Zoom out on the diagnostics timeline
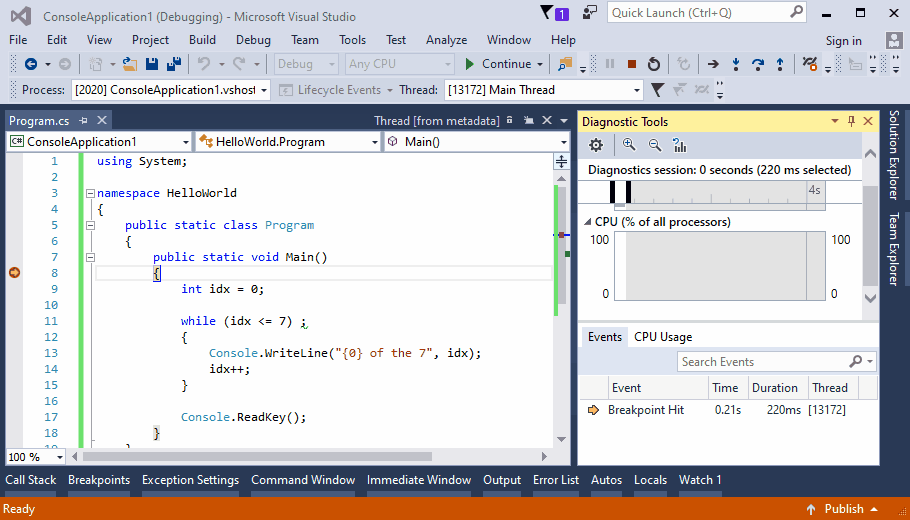 654,145
